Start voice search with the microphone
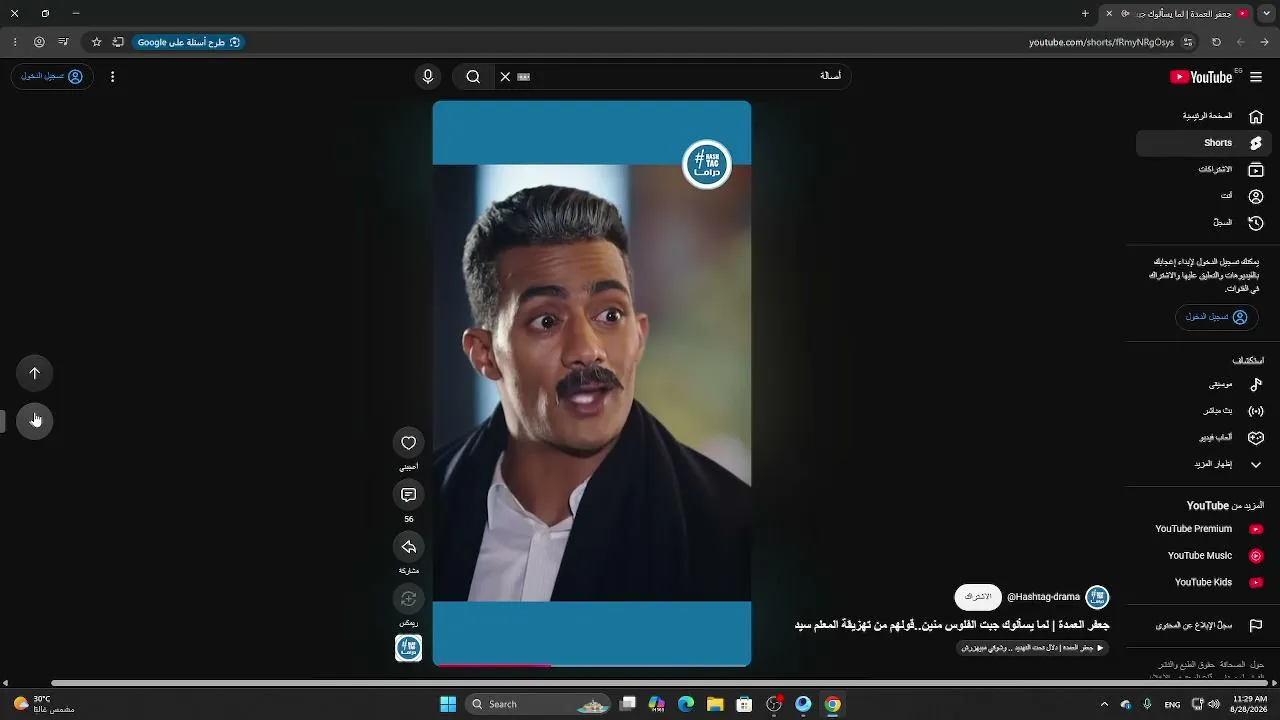Viewport: 1280px width, 720px height. (x=428, y=77)
